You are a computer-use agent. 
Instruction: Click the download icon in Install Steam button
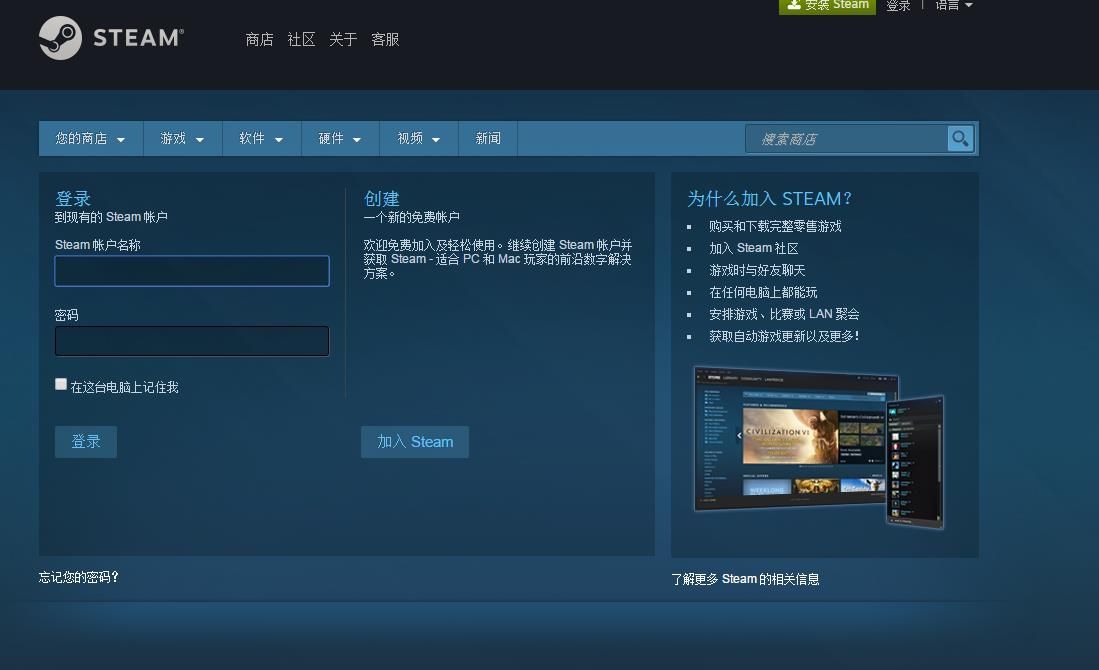point(793,4)
